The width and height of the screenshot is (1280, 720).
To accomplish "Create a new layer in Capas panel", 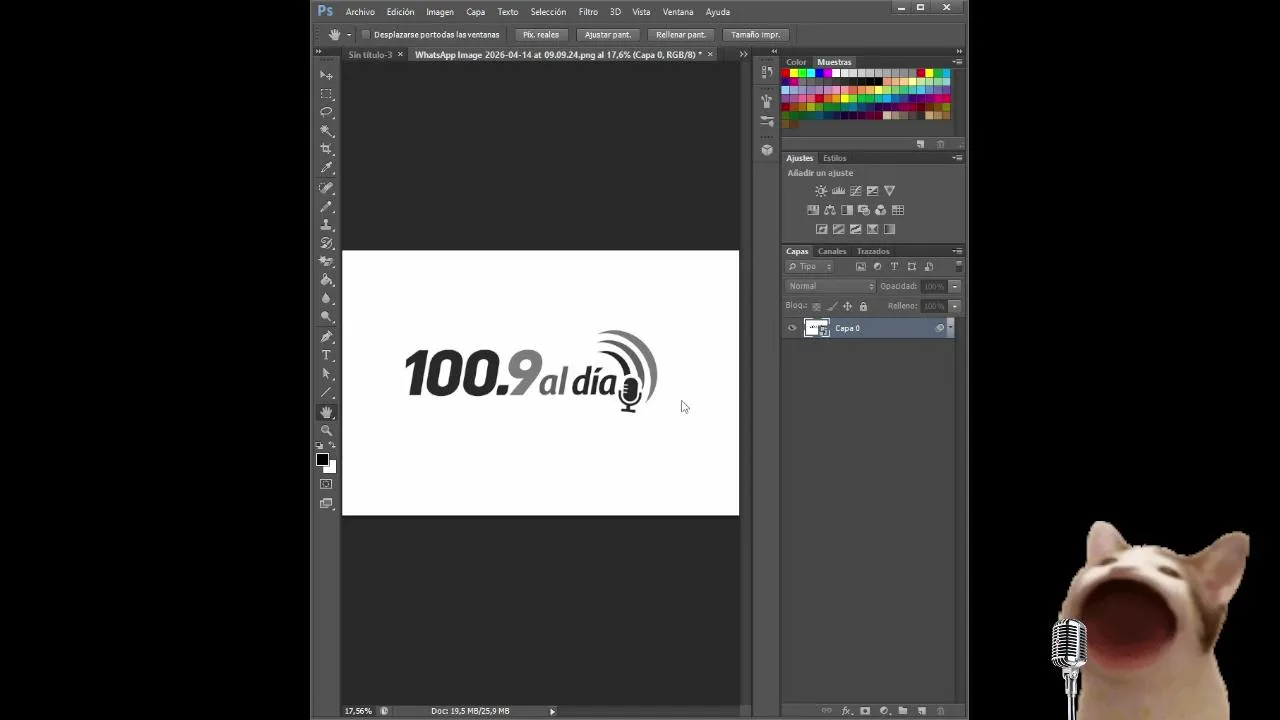I will [x=922, y=711].
